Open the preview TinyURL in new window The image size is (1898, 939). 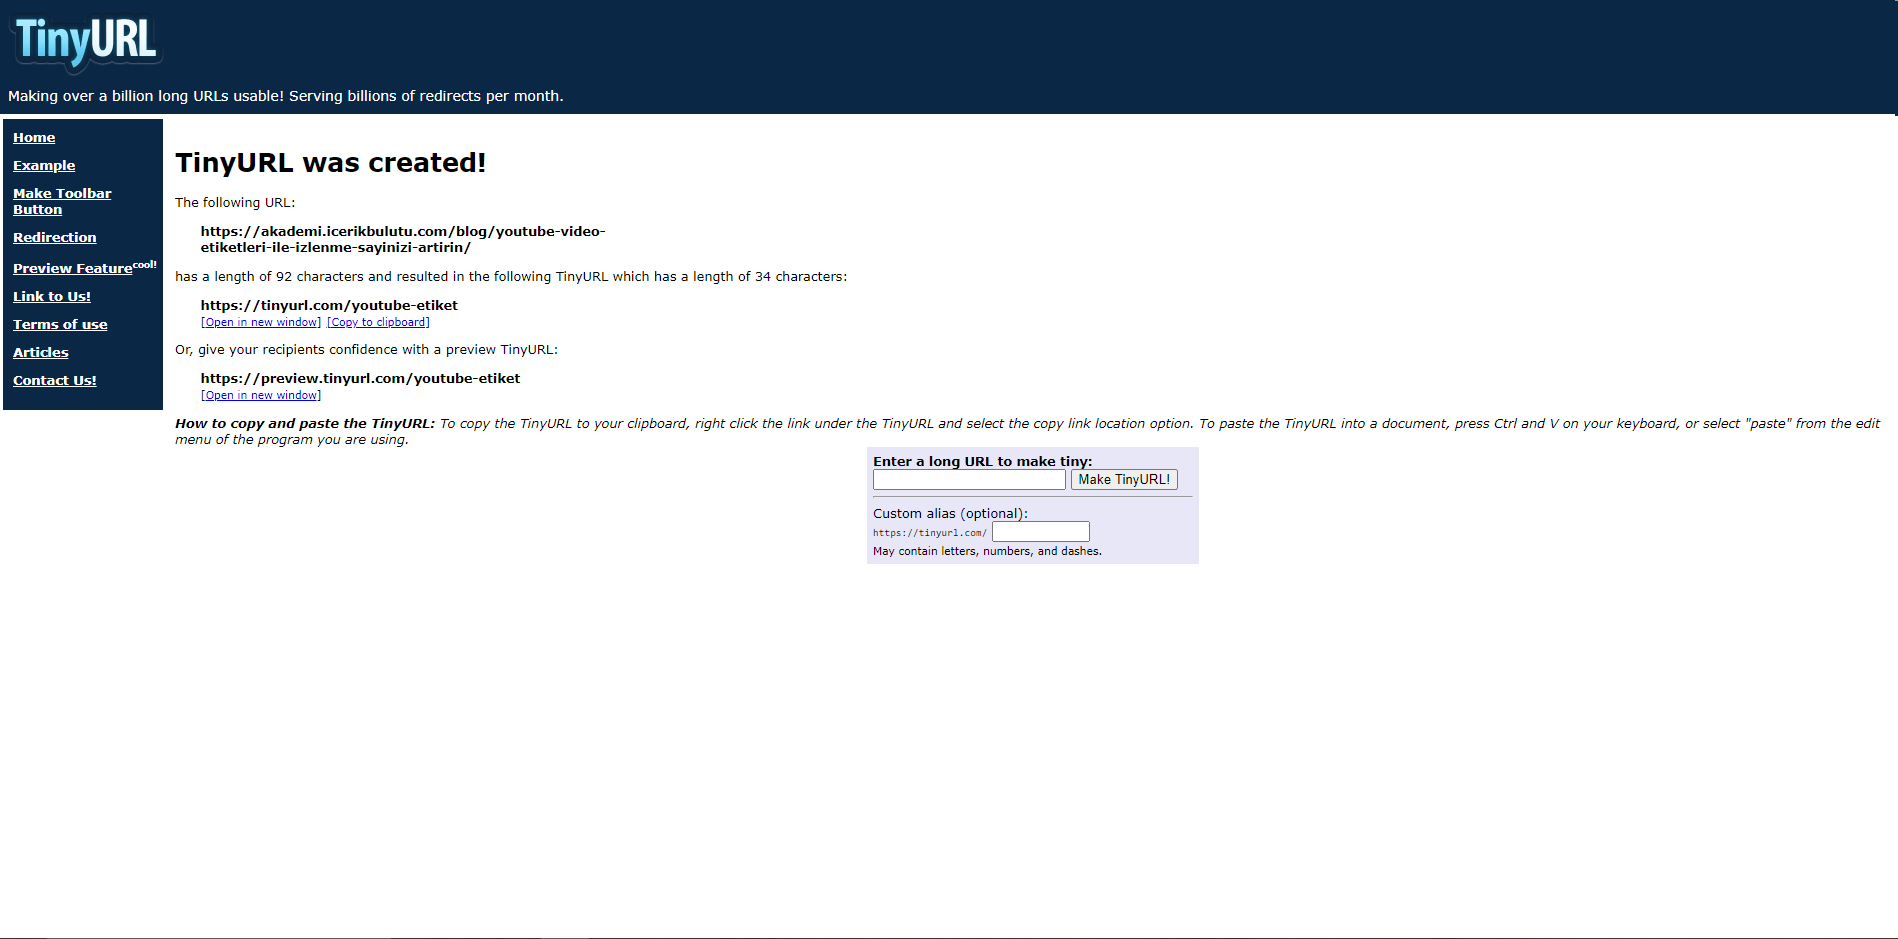point(261,396)
